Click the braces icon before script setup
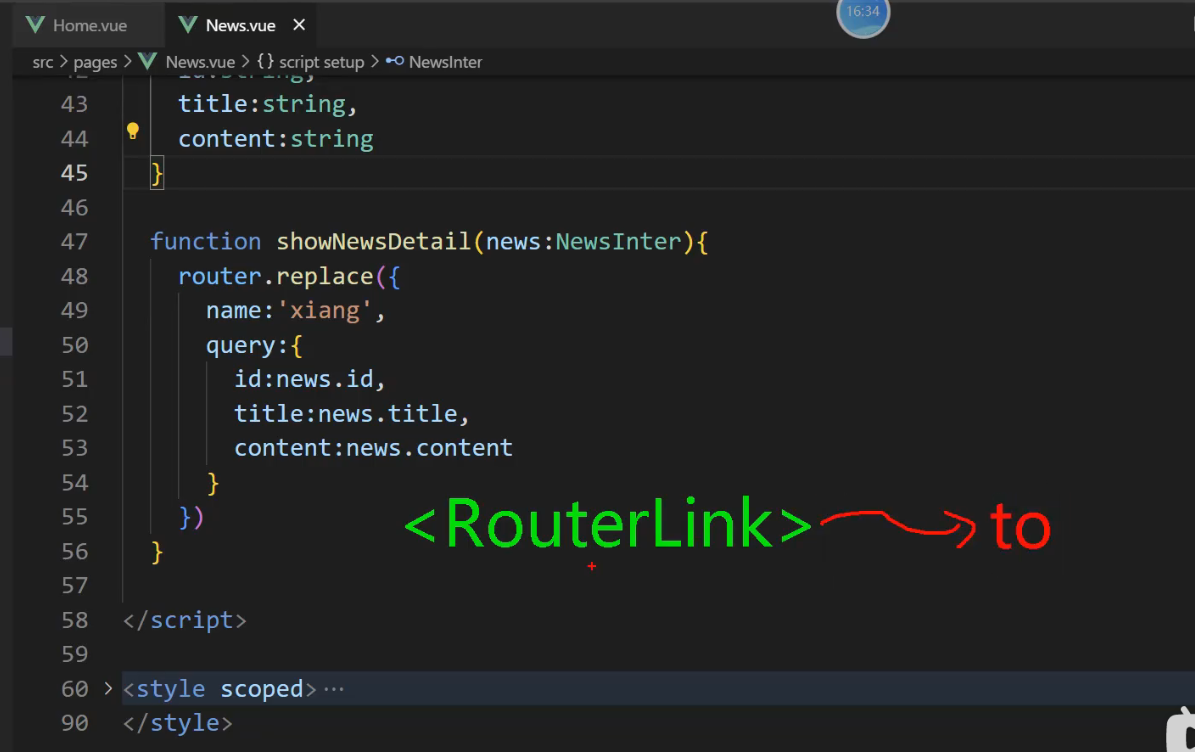This screenshot has height=754, width=1195. click(x=265, y=61)
